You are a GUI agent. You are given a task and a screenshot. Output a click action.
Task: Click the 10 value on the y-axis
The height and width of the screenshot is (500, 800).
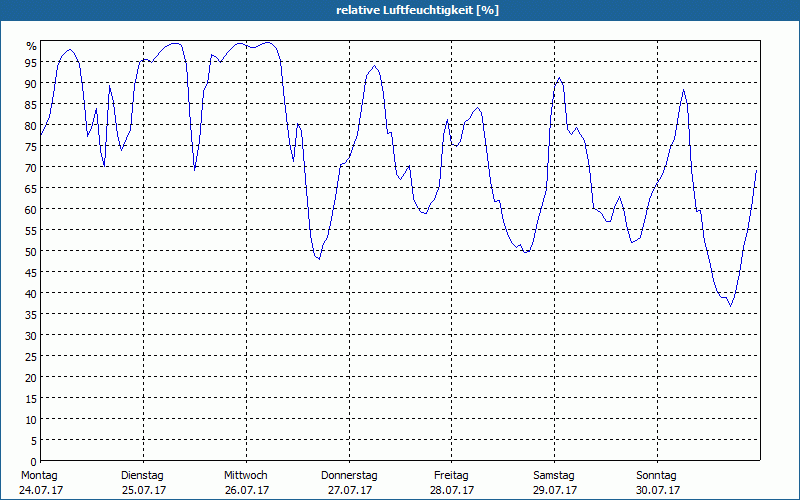point(31,420)
